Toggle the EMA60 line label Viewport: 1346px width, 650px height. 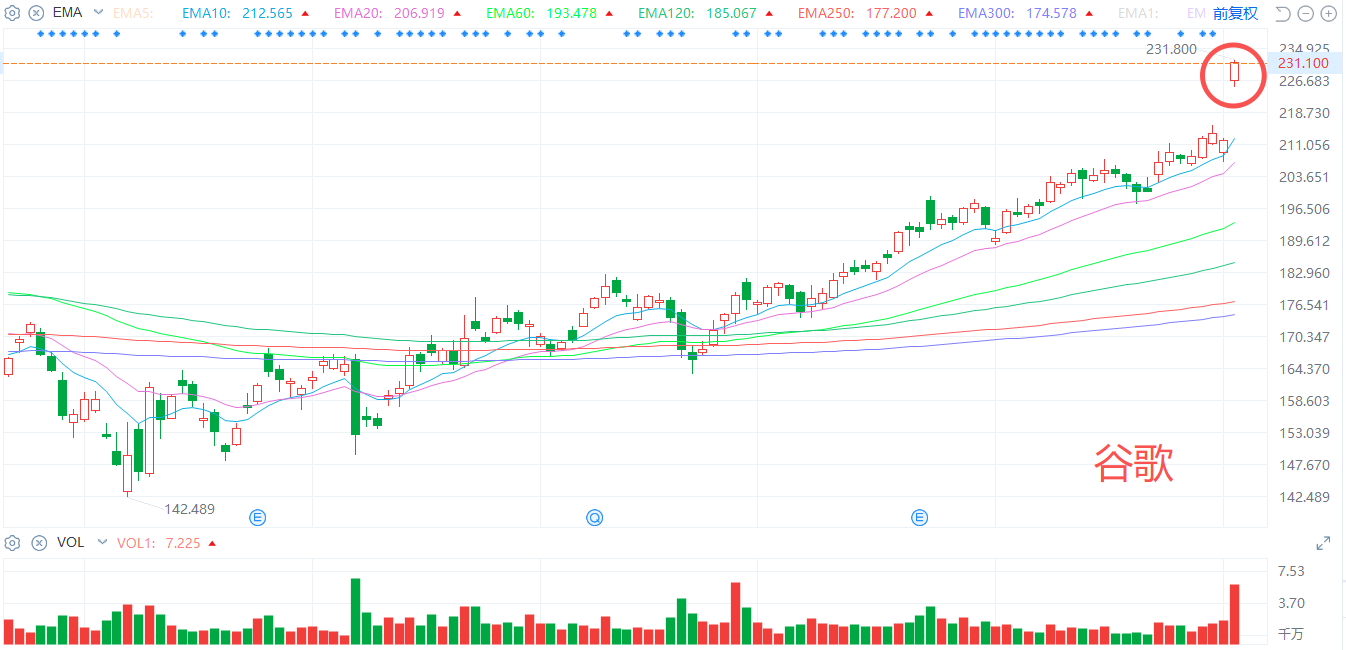509,13
